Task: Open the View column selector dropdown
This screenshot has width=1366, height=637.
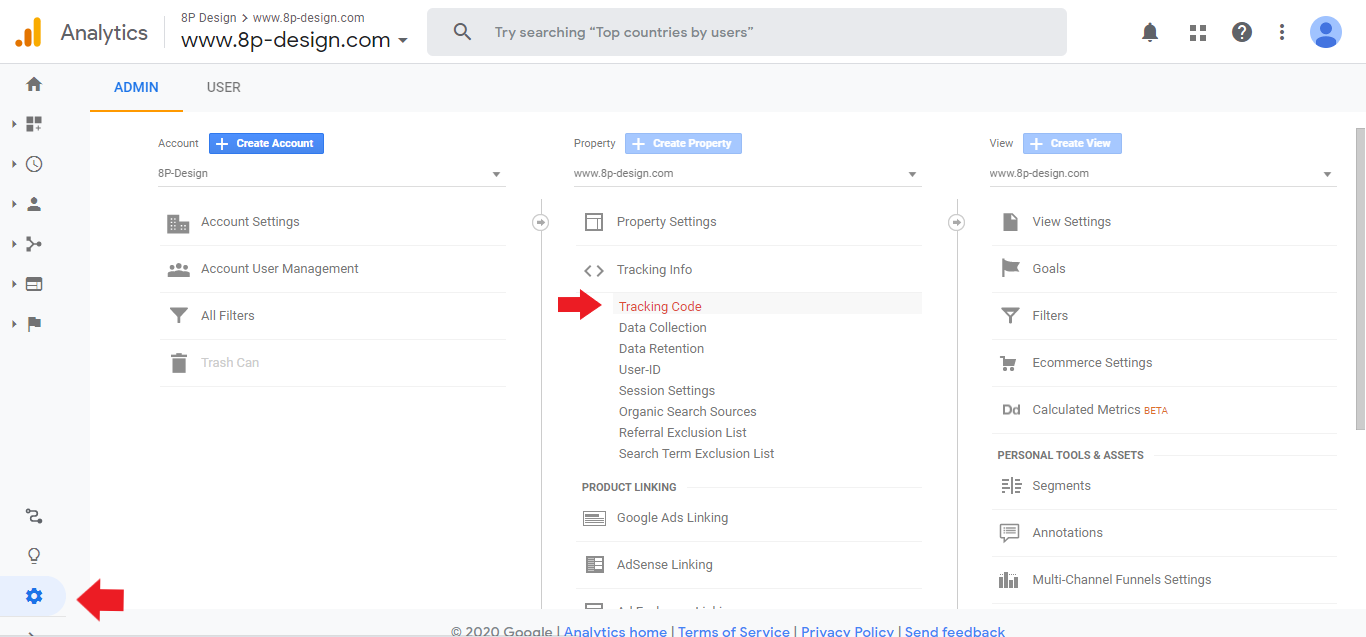Action: pos(1163,174)
